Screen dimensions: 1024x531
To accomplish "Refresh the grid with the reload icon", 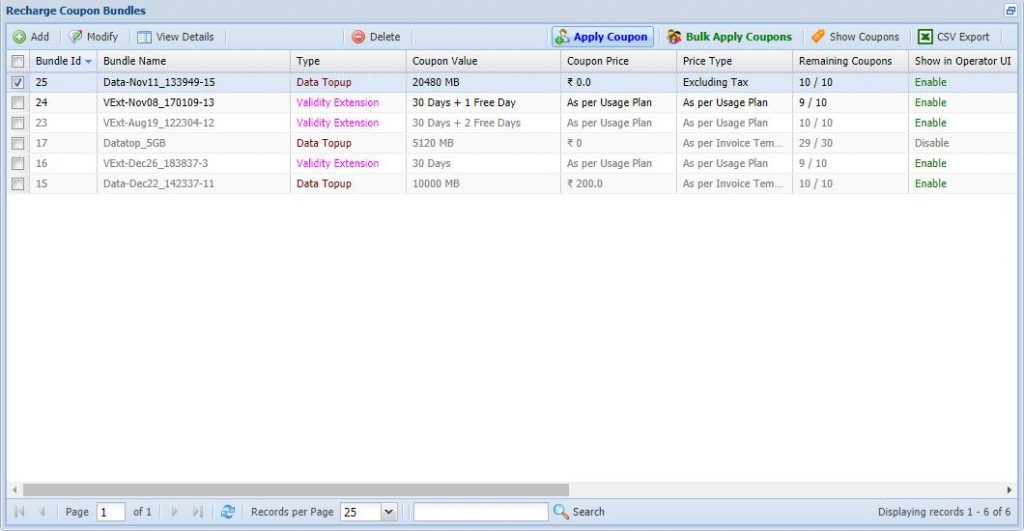I will (228, 512).
